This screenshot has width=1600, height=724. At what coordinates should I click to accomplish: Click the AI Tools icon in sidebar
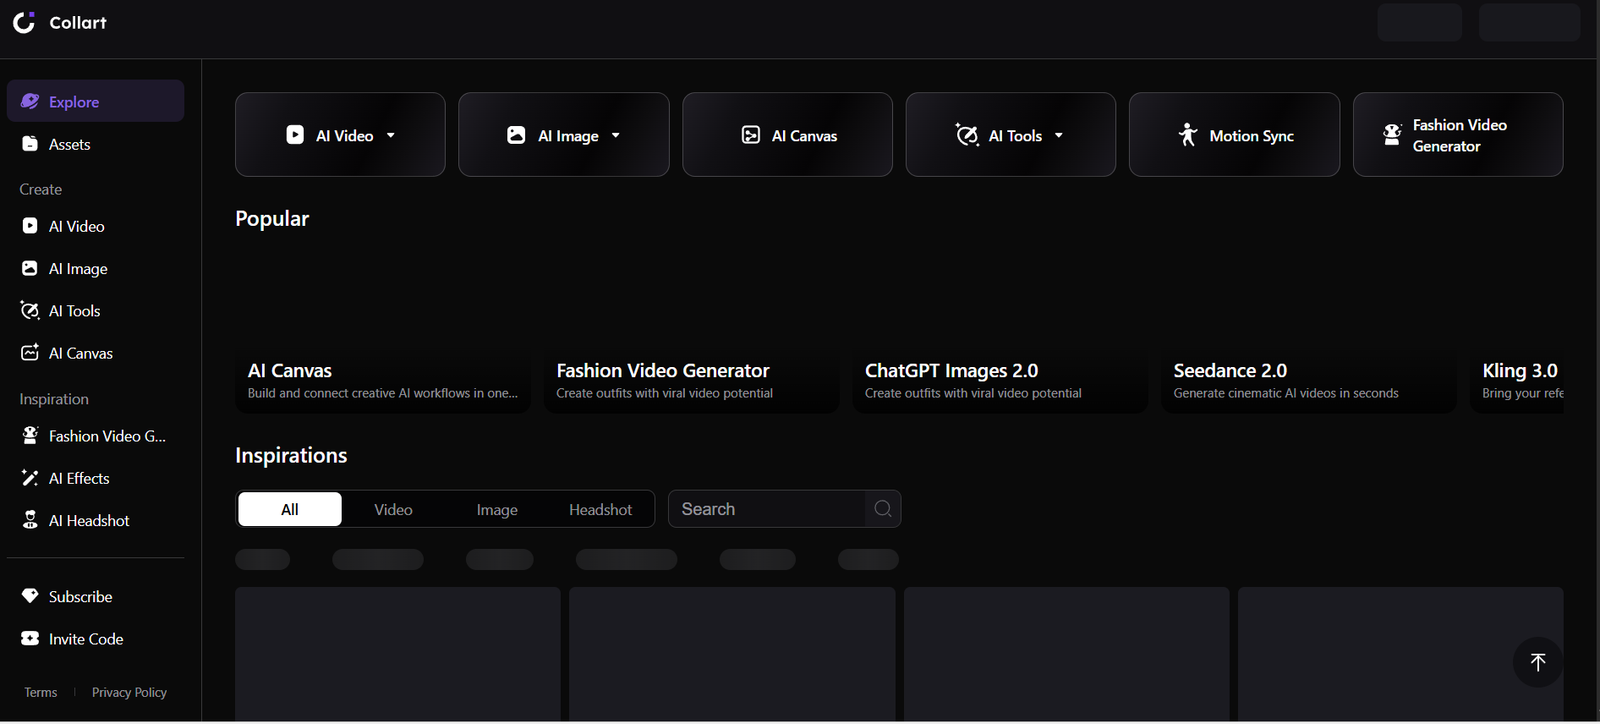point(30,310)
